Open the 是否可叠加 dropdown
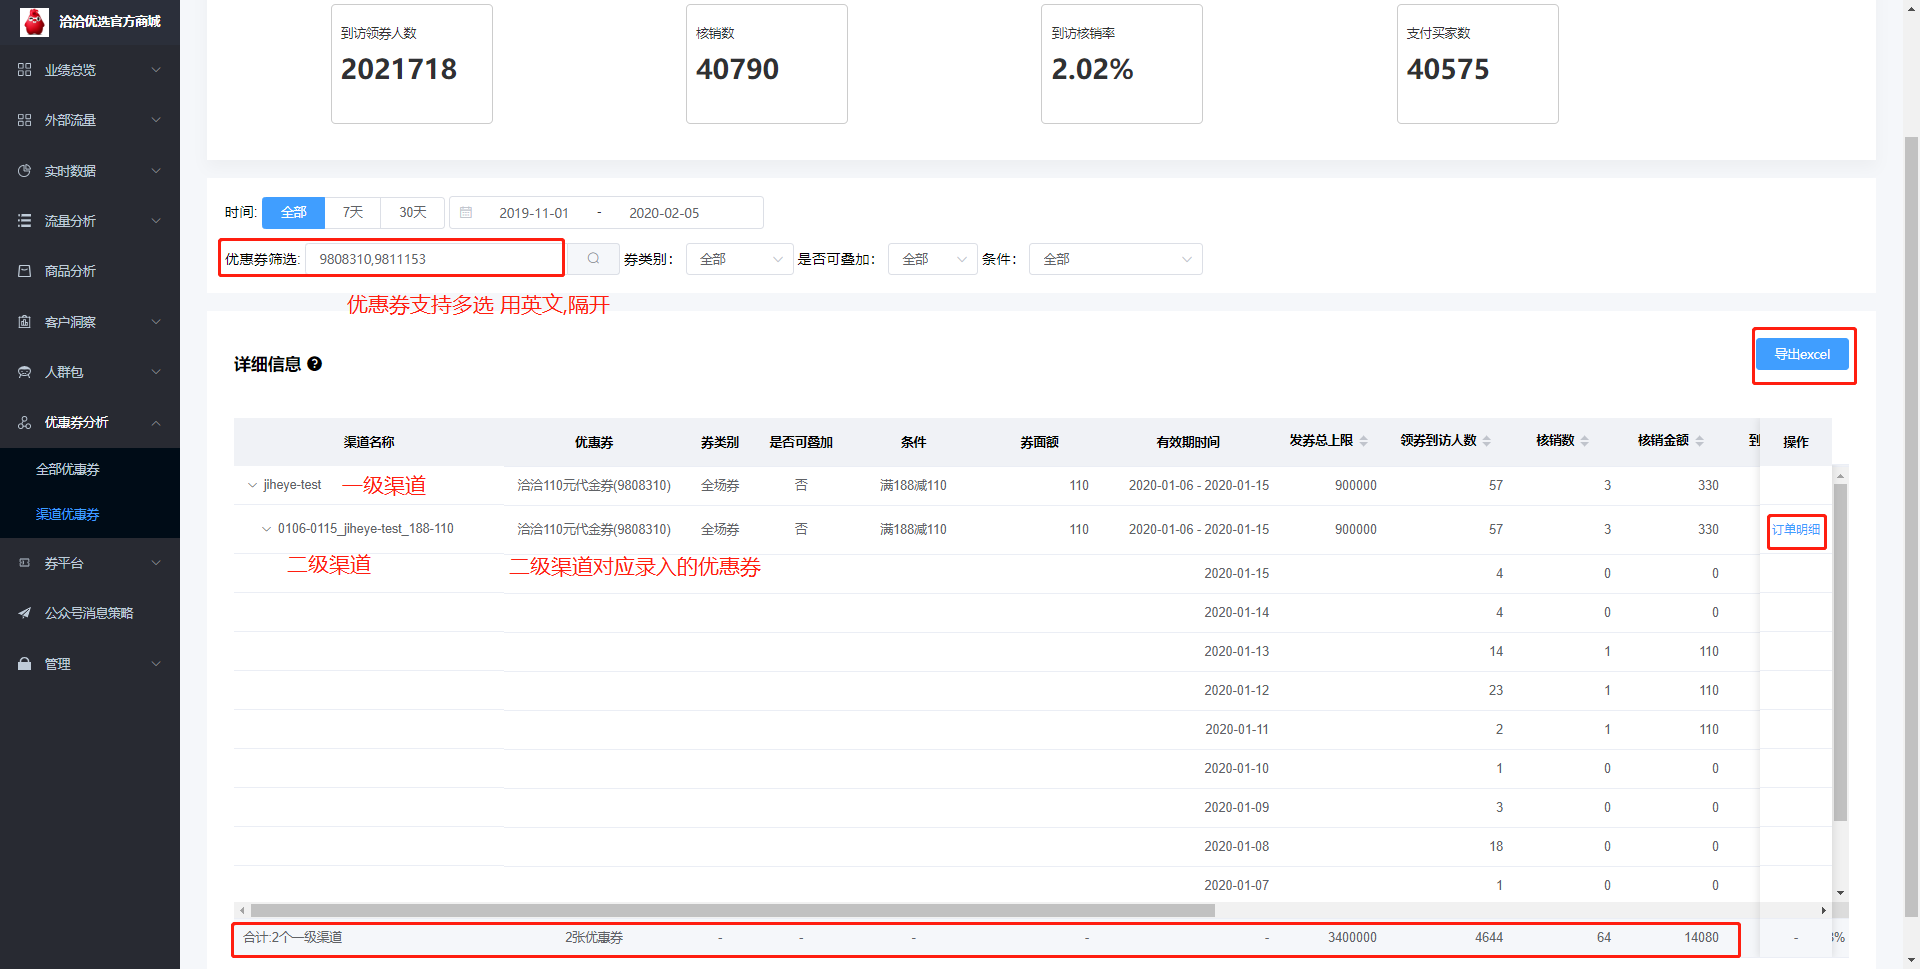Screen dimensions: 1920x969 click(x=932, y=259)
